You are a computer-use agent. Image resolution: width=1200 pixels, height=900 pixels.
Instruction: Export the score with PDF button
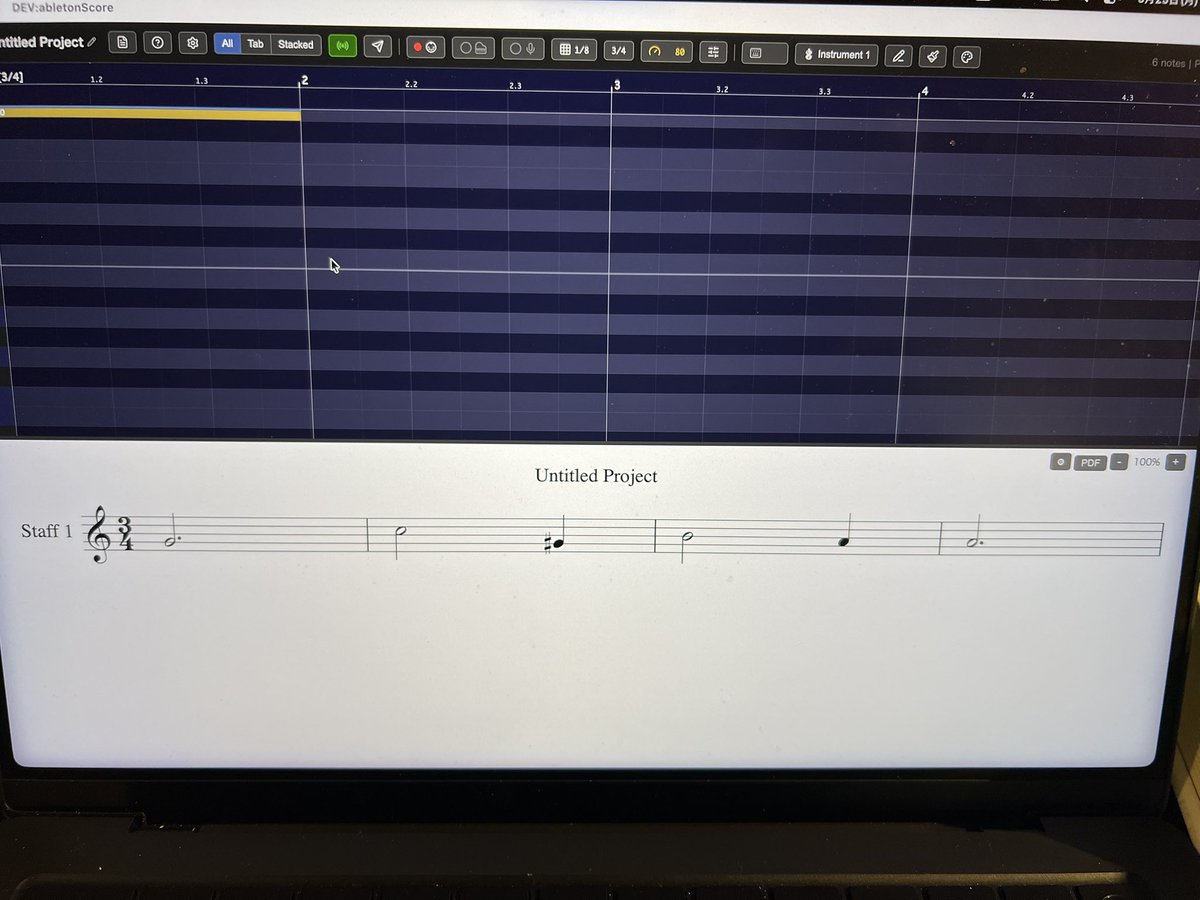[1091, 462]
